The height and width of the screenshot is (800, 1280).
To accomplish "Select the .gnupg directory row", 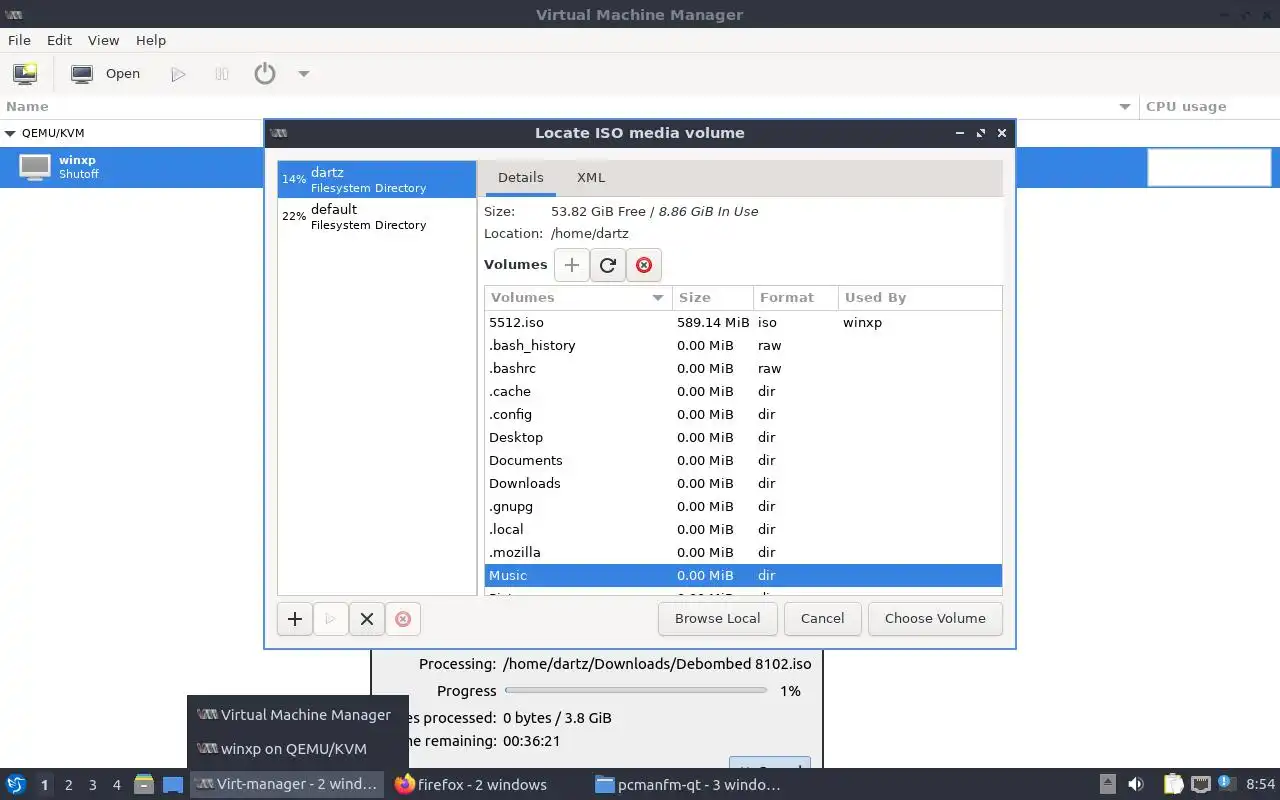I will (x=743, y=506).
